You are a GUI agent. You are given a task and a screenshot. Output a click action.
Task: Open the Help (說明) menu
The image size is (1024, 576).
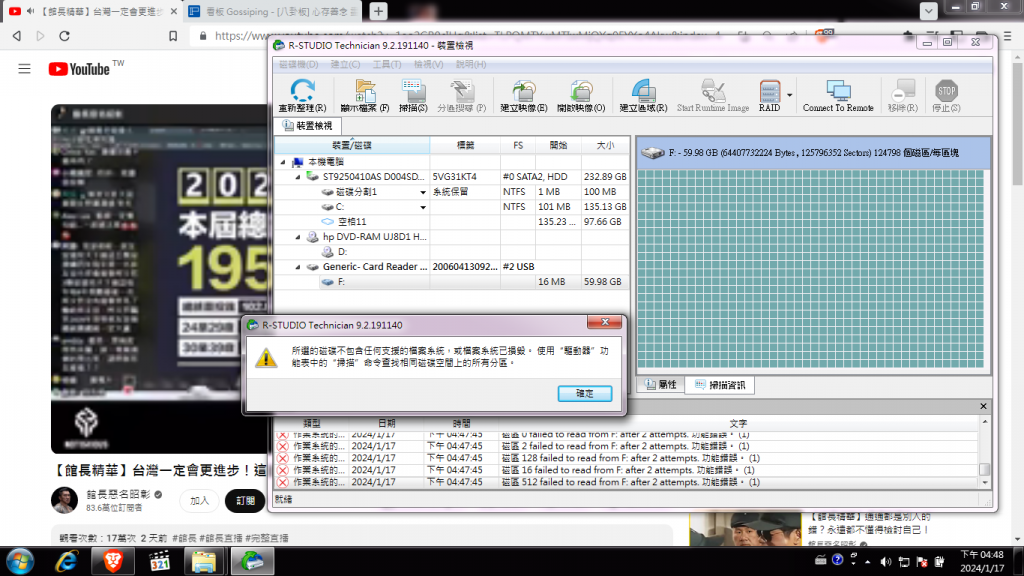470,64
